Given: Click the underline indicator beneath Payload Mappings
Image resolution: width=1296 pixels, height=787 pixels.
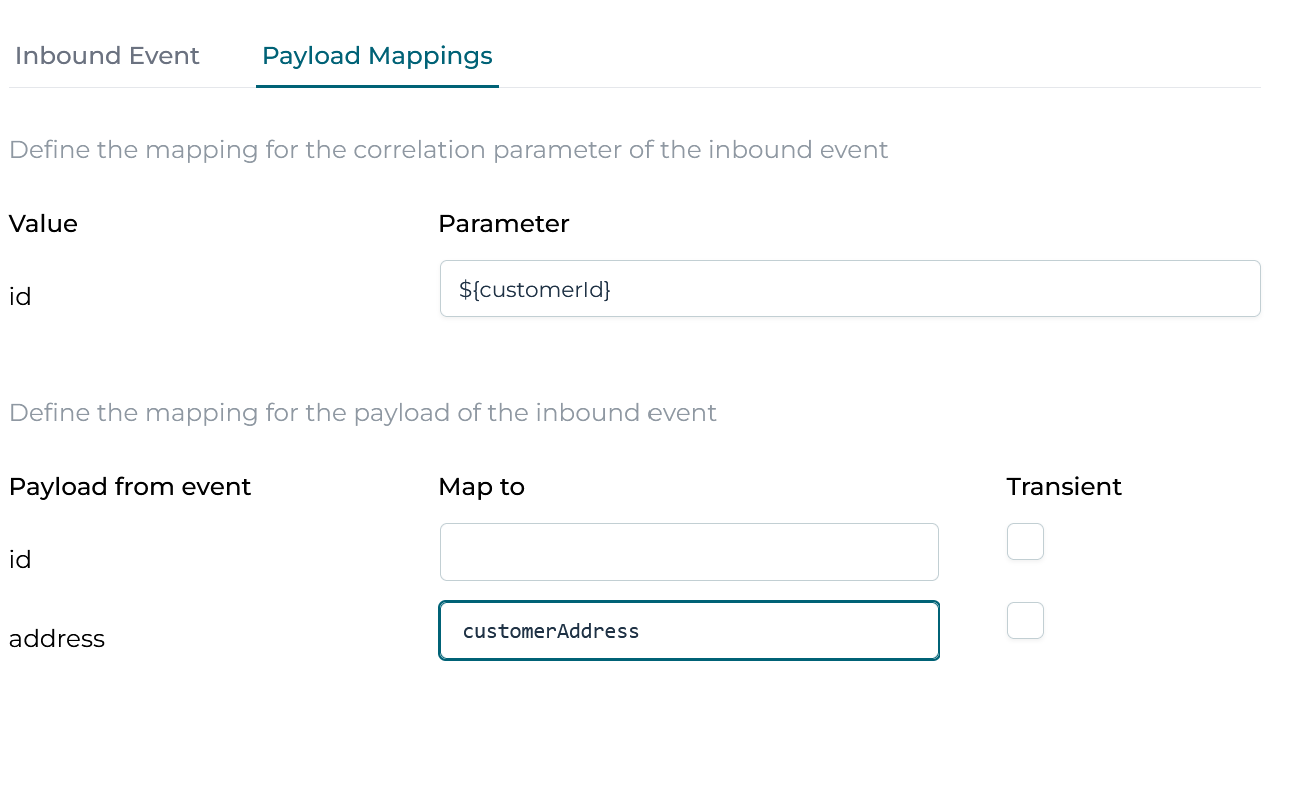Looking at the screenshot, I should coord(377,86).
